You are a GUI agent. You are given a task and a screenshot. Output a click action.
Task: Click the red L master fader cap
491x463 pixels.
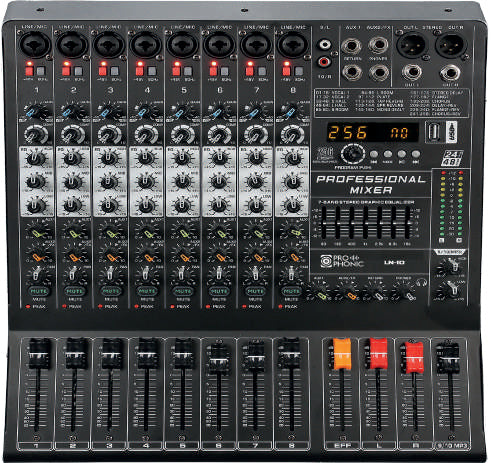(379, 353)
